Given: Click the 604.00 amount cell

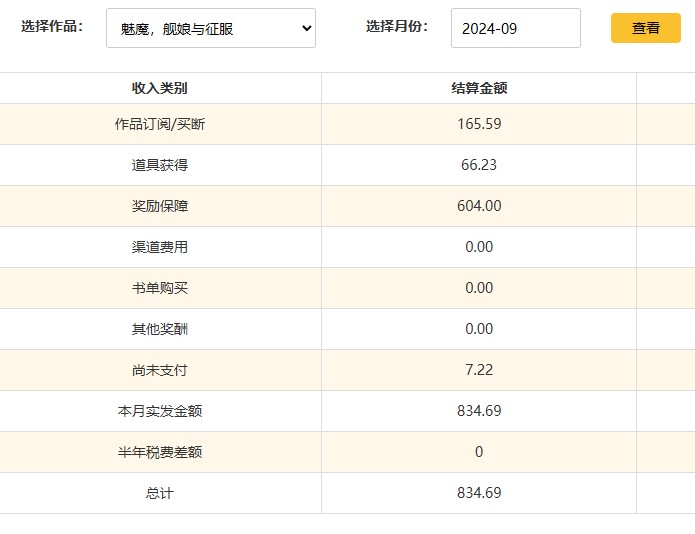Looking at the screenshot, I should (x=479, y=206).
